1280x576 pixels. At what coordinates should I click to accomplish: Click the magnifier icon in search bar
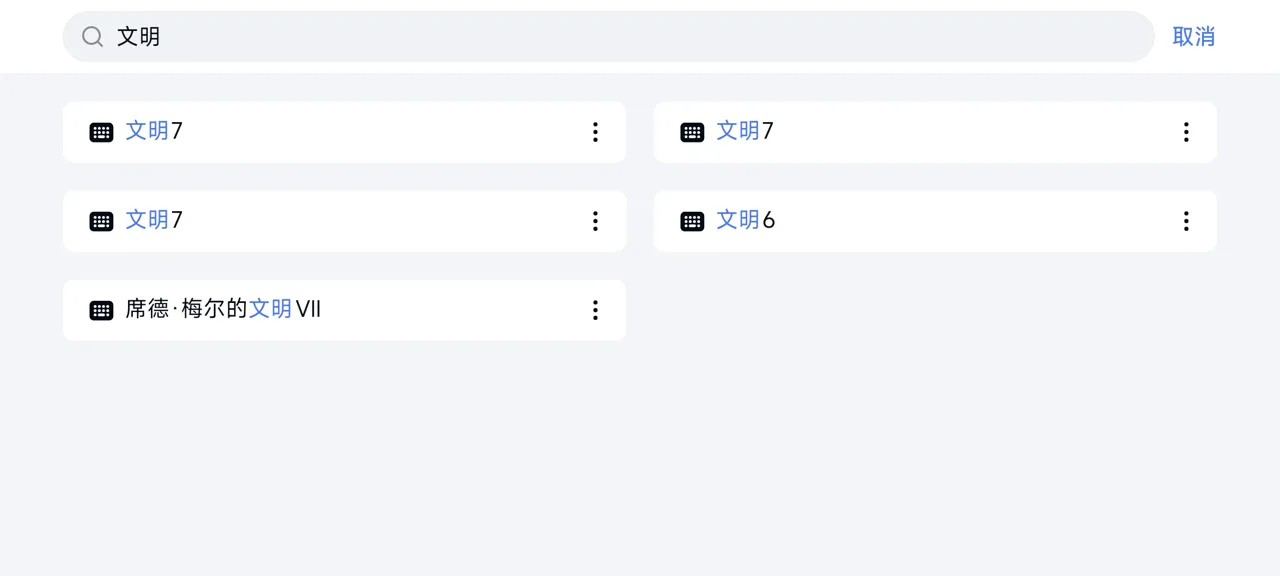point(92,37)
